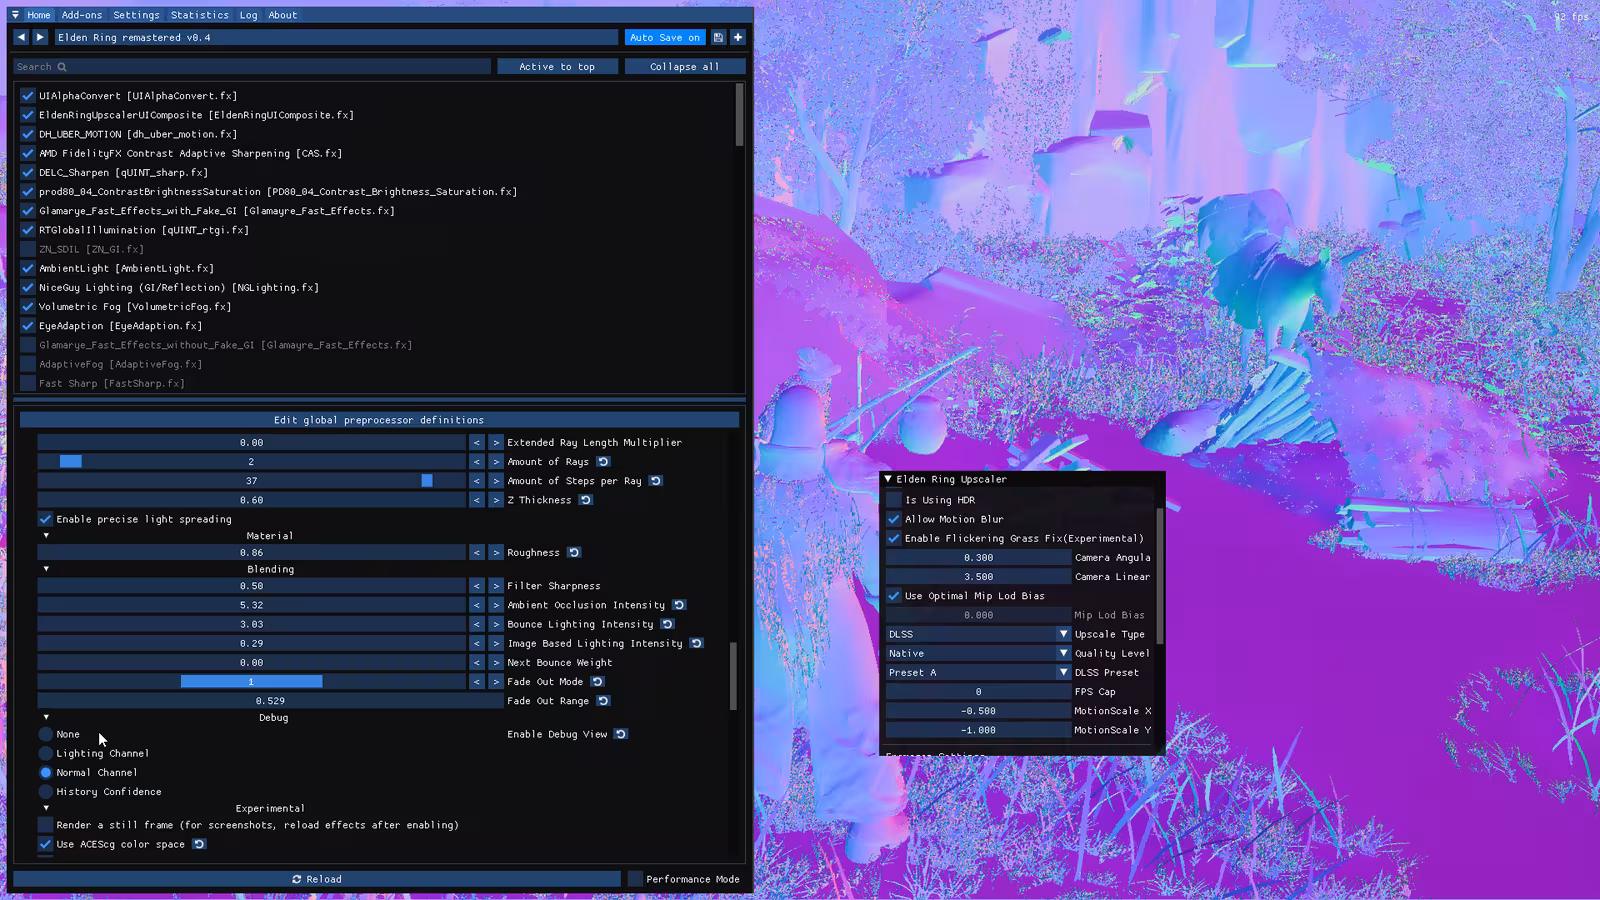Reset Roughness value
The height and width of the screenshot is (900, 1600).
click(574, 552)
